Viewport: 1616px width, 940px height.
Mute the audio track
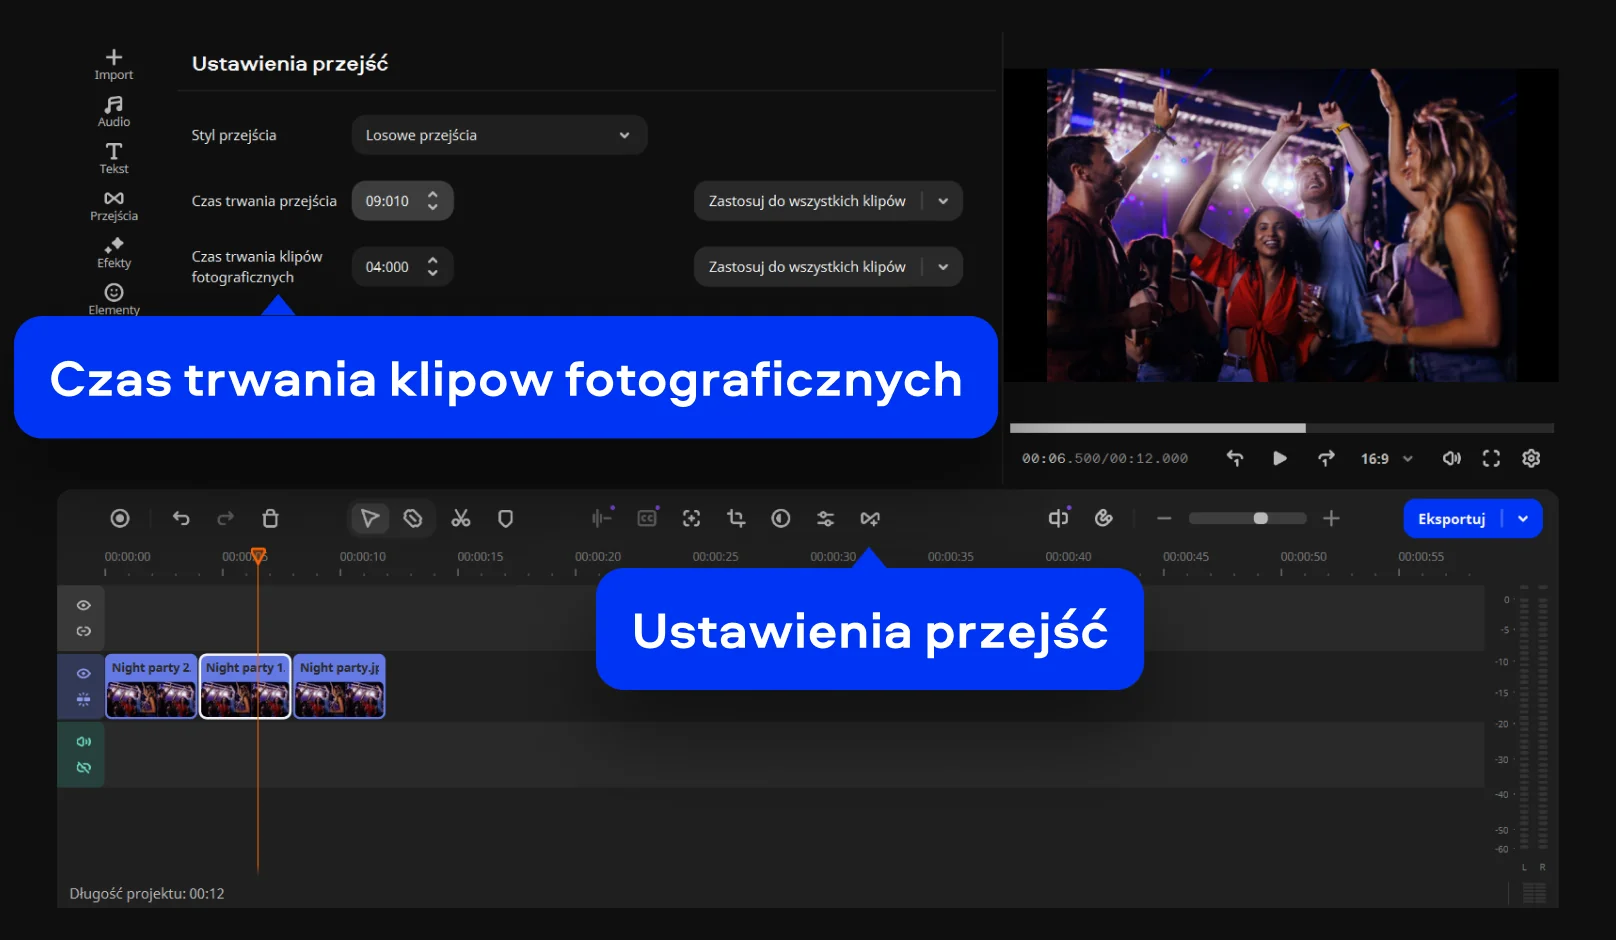coord(84,741)
